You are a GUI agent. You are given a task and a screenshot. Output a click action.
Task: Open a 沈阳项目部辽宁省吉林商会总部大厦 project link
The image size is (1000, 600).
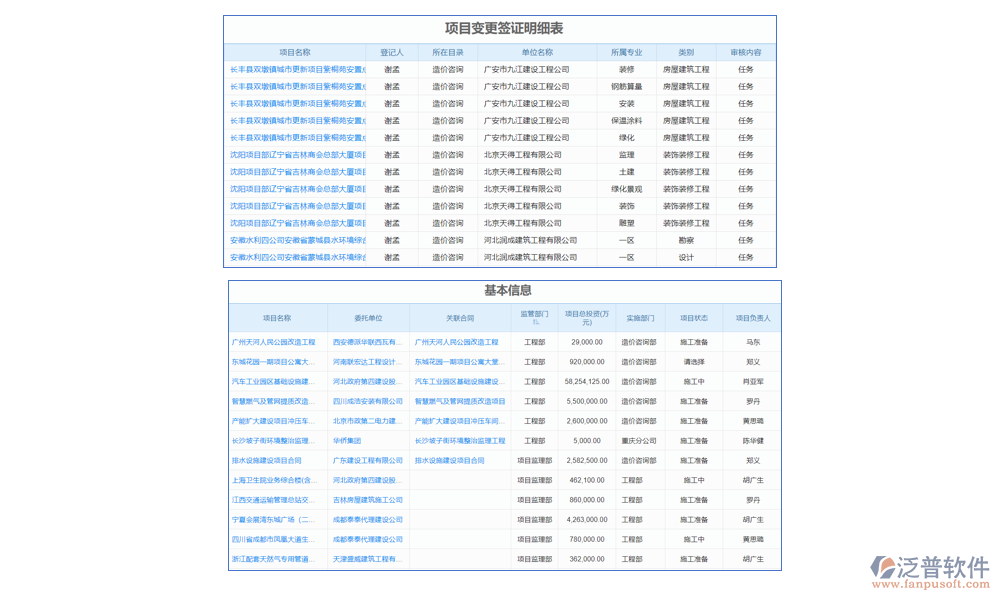298,155
